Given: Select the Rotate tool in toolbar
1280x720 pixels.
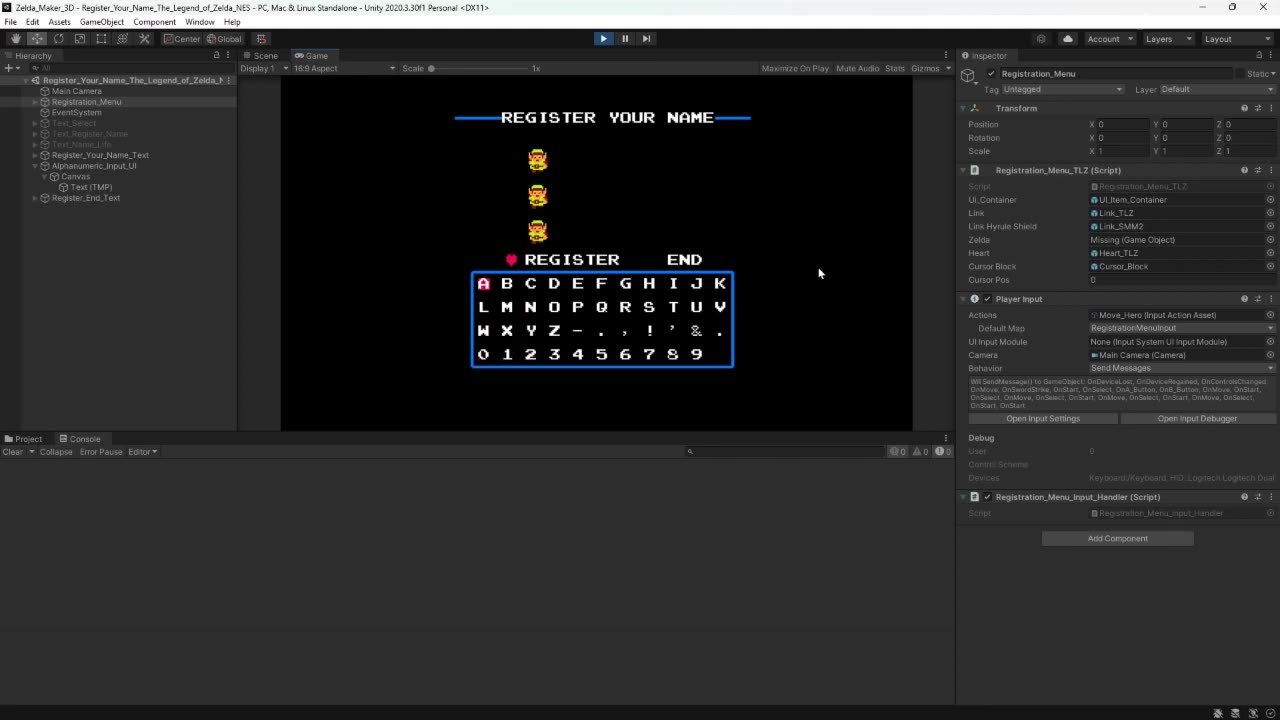Looking at the screenshot, I should coord(58,39).
